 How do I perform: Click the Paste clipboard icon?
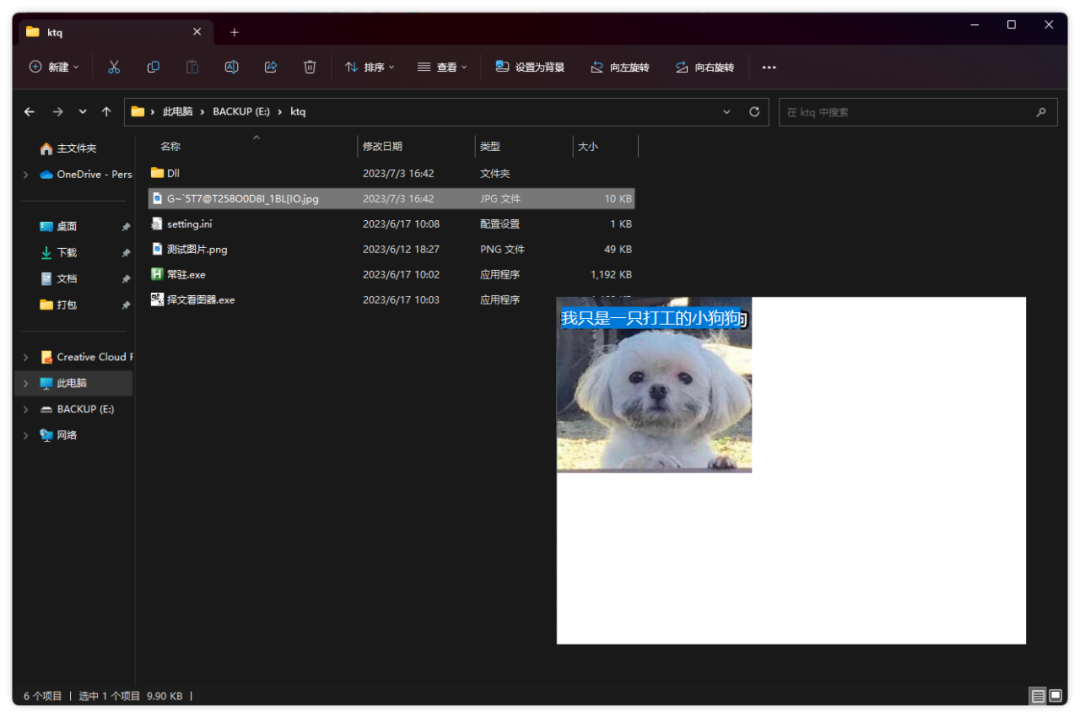coord(192,67)
